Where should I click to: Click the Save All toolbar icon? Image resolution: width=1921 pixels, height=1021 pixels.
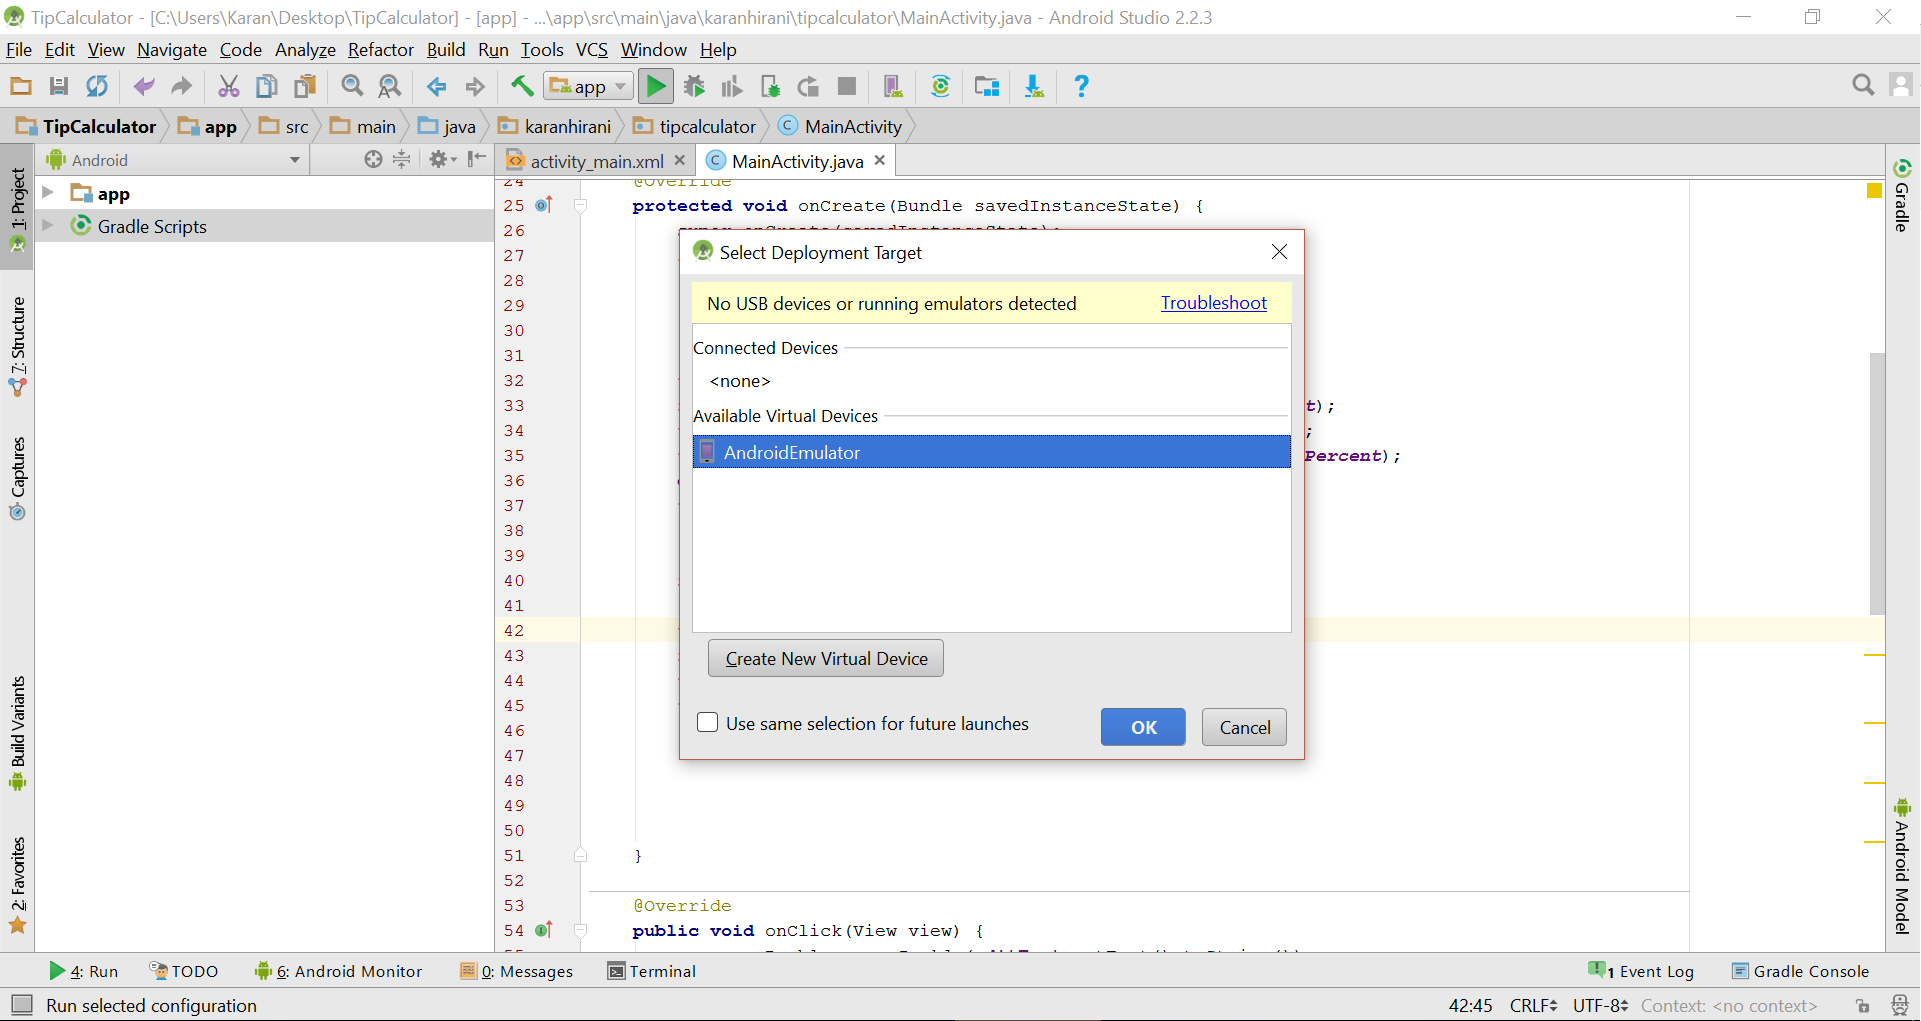(59, 87)
